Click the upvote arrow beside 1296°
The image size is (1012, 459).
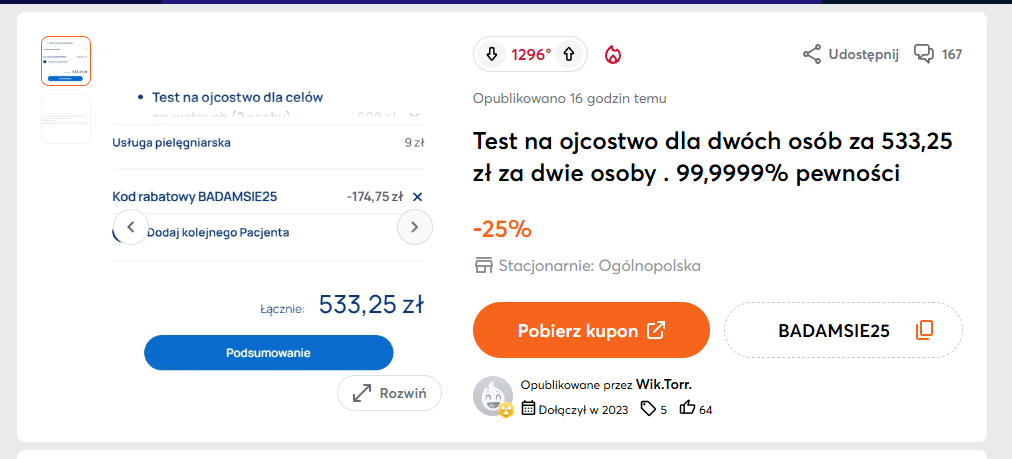tap(569, 55)
